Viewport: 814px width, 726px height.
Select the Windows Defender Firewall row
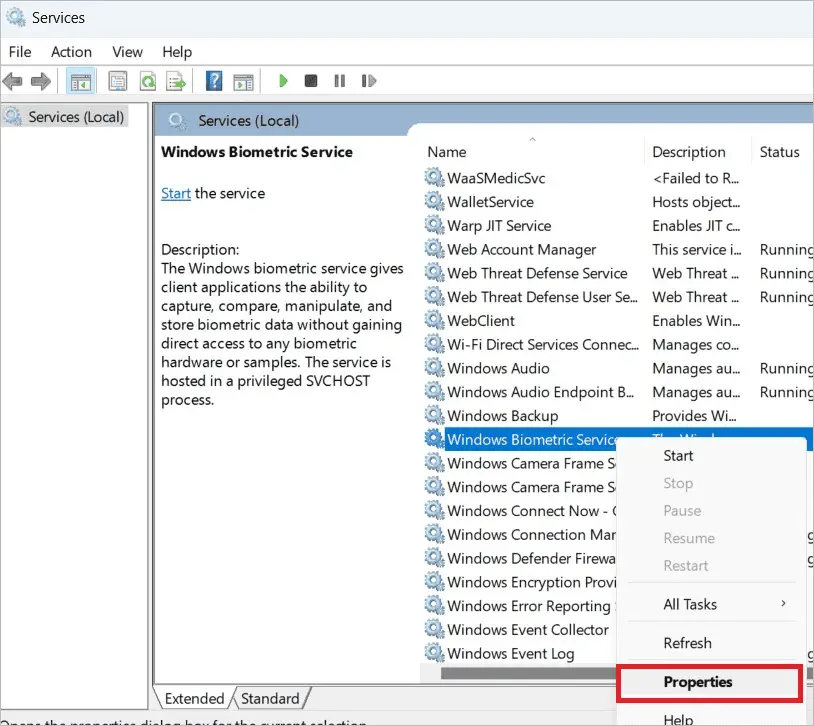point(520,558)
